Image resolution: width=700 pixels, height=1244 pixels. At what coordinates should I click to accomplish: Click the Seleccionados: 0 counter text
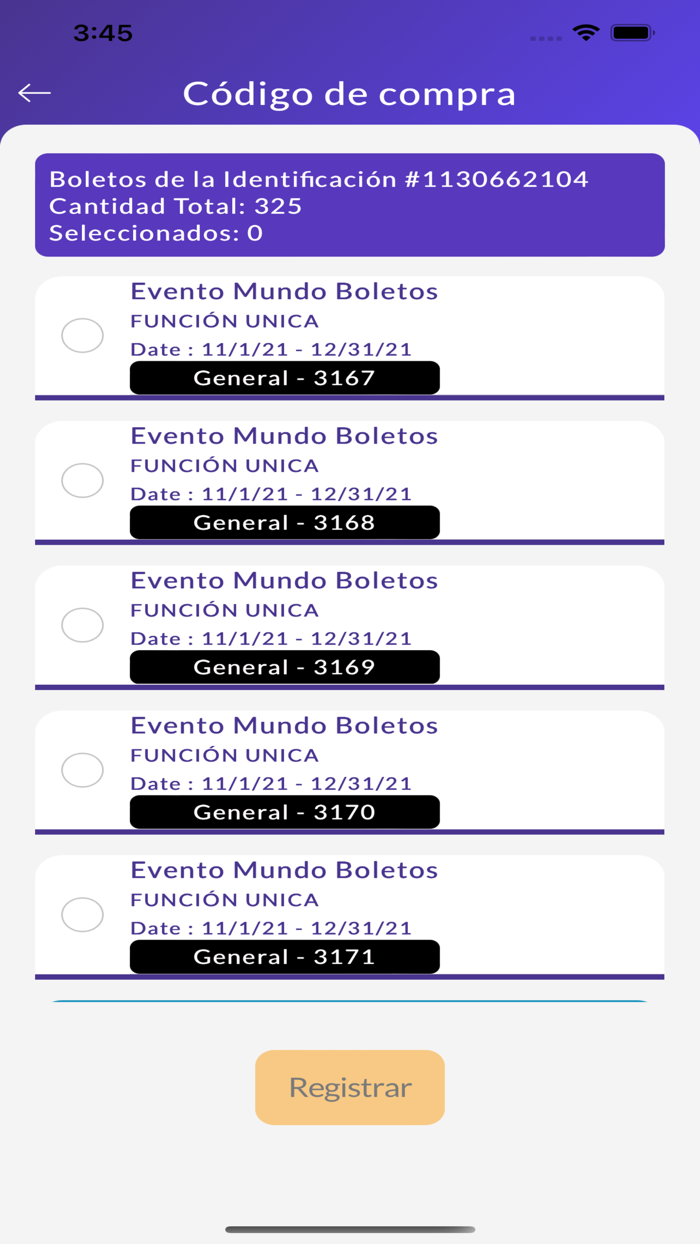pyautogui.click(x=156, y=233)
